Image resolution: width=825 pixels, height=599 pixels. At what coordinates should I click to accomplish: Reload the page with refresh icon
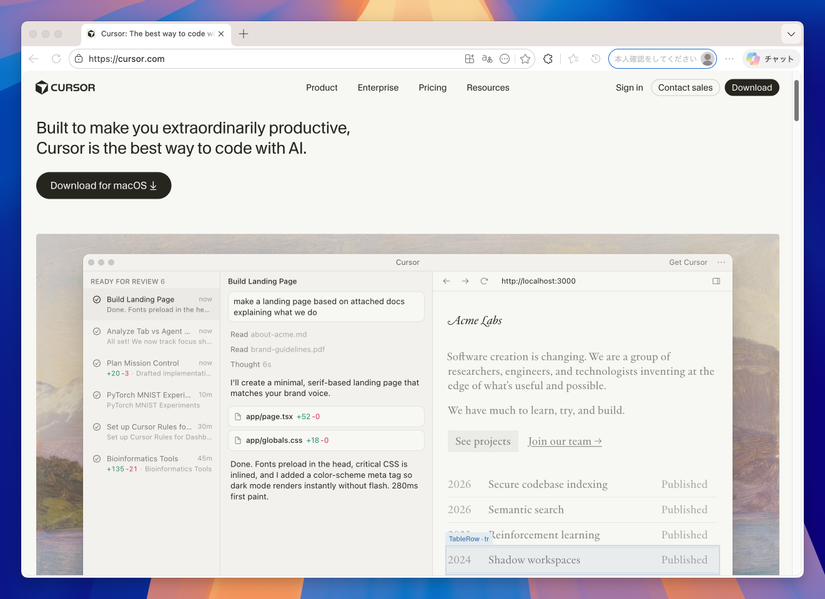(x=56, y=59)
